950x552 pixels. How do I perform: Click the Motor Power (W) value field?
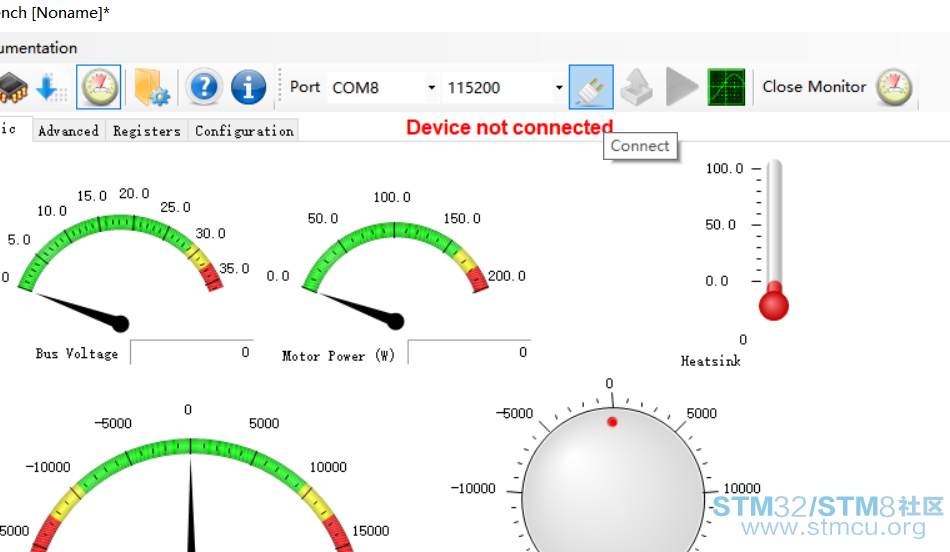point(470,352)
